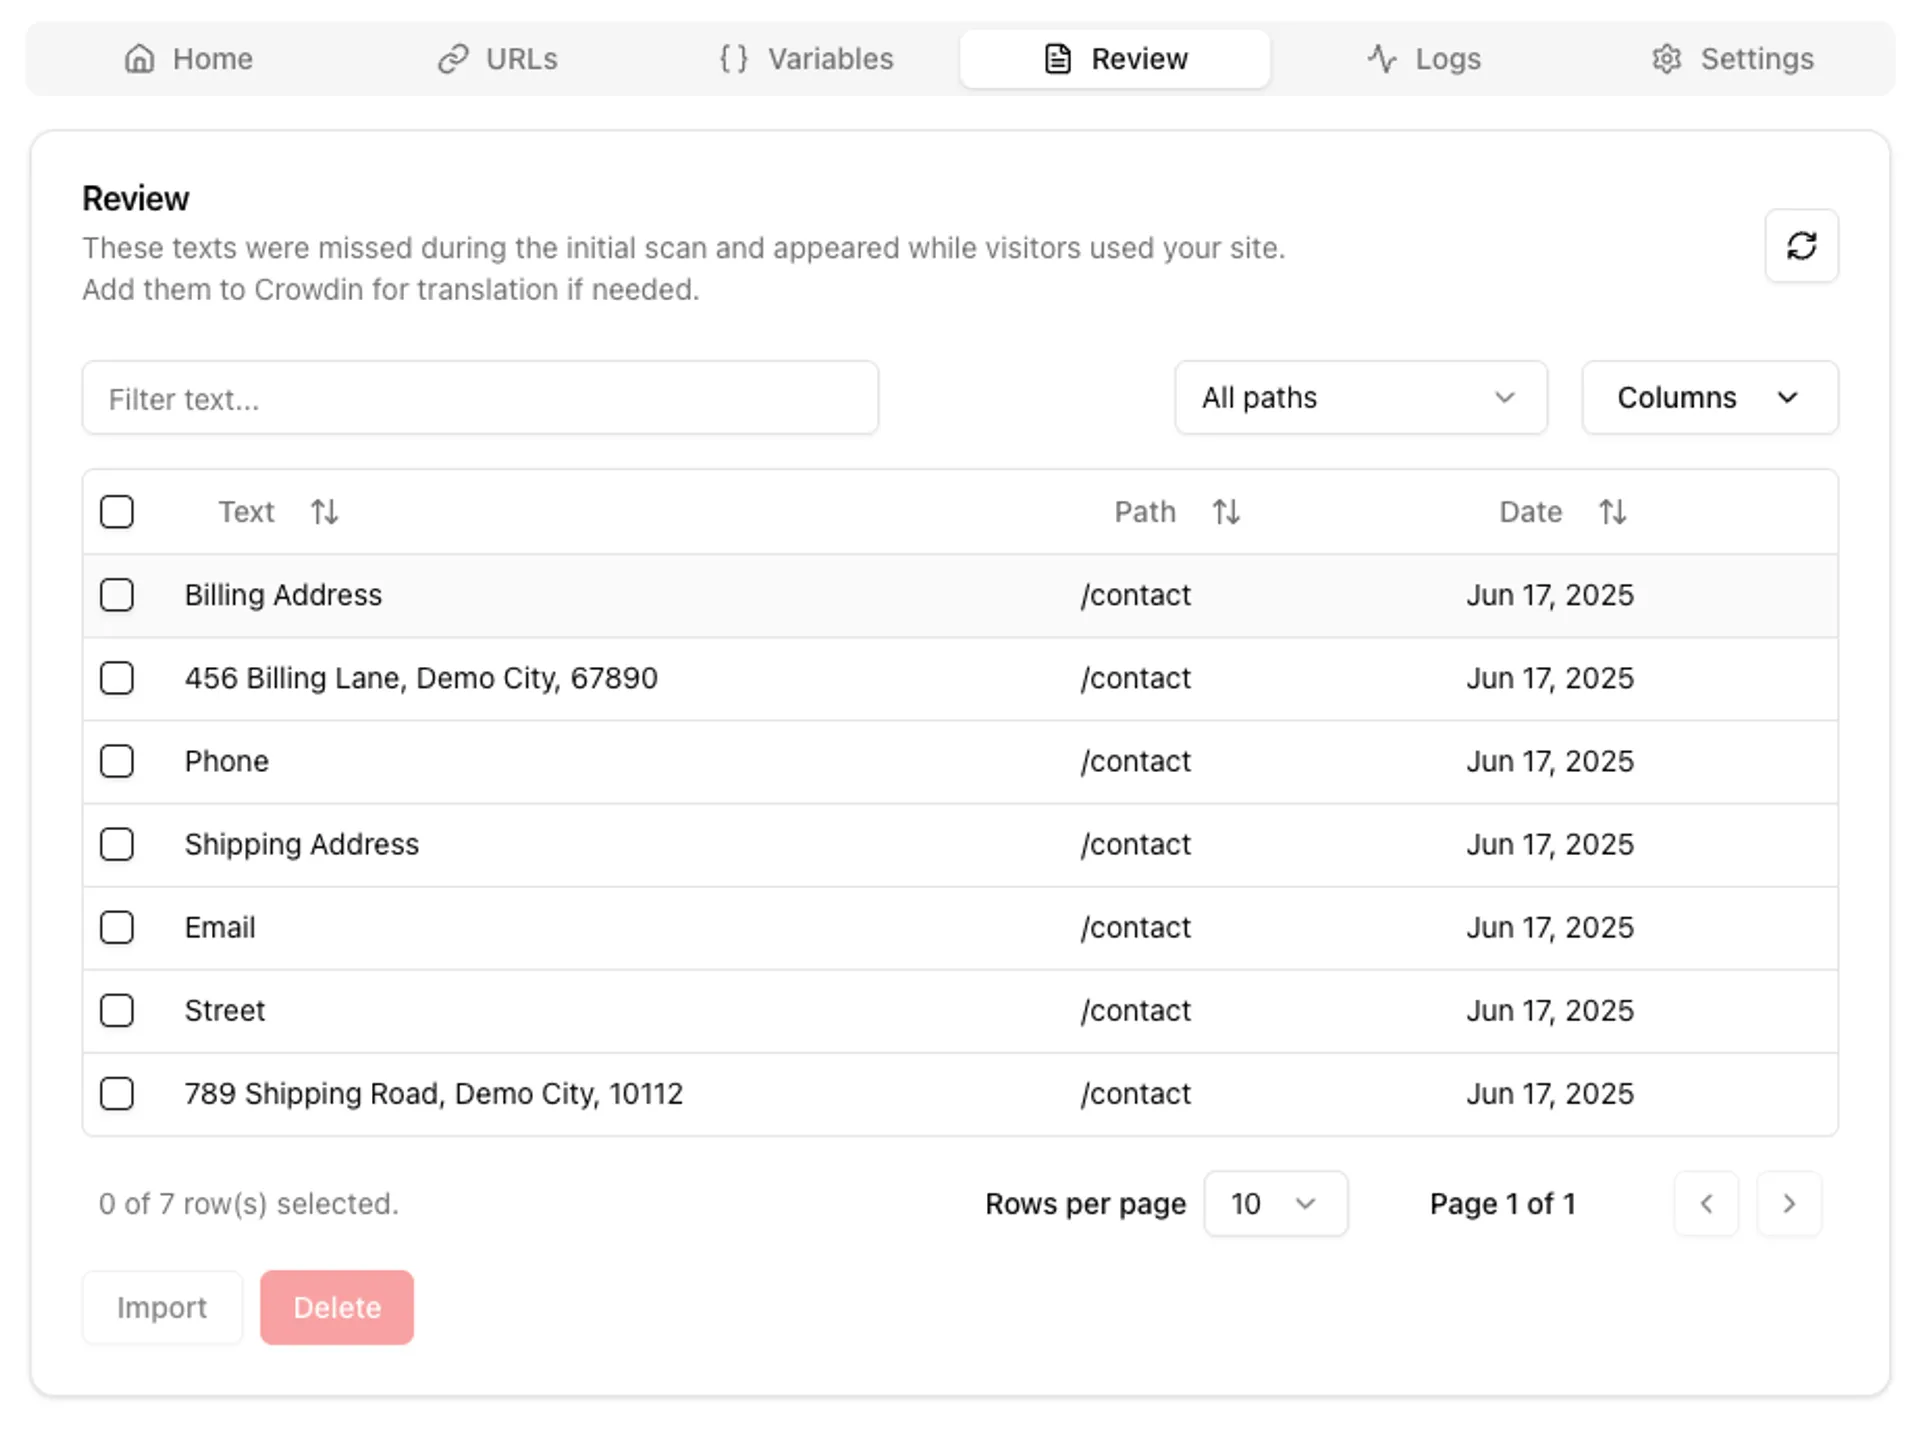Check the Billing Address row checkbox
This screenshot has width=1920, height=1430.
click(x=117, y=595)
